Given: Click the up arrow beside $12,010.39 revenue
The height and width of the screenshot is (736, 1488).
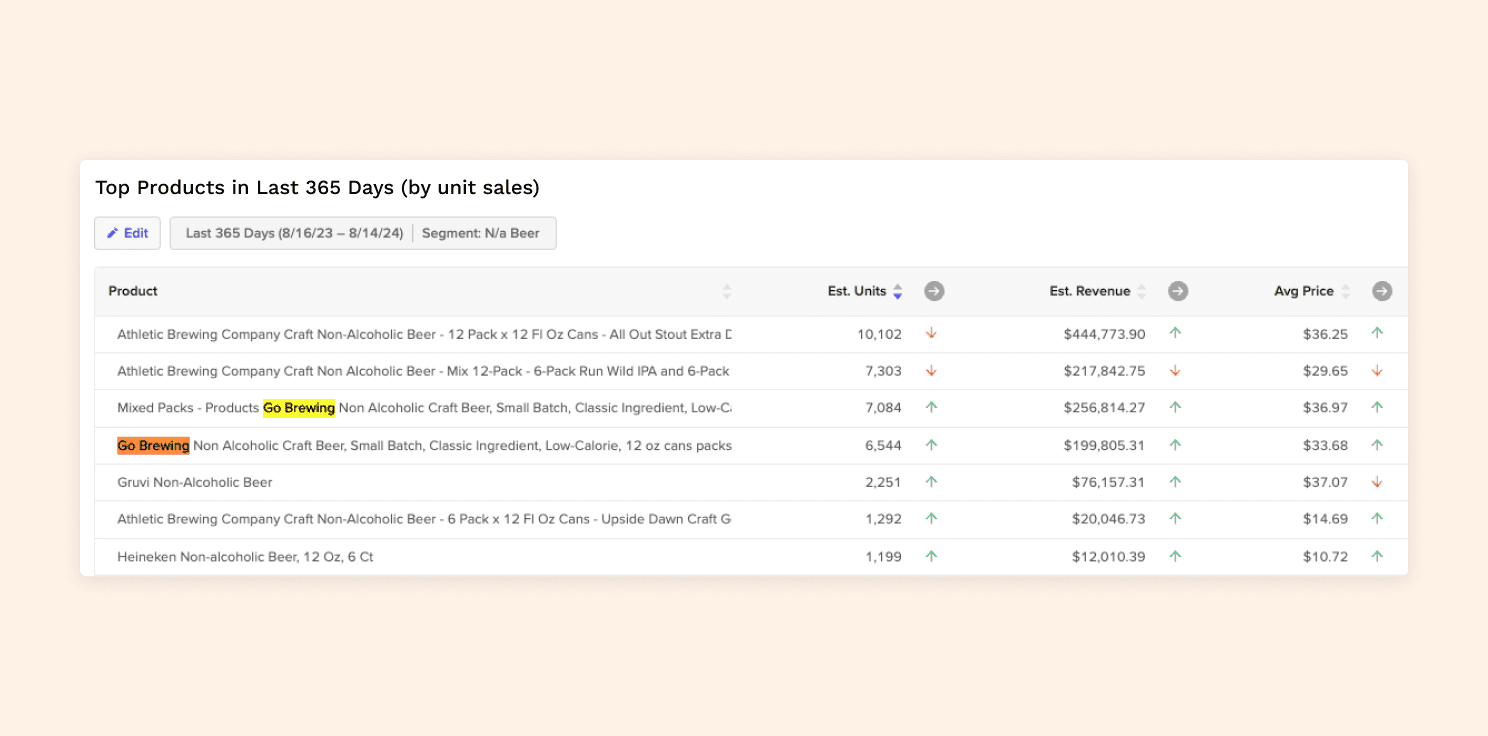Looking at the screenshot, I should point(1175,556).
